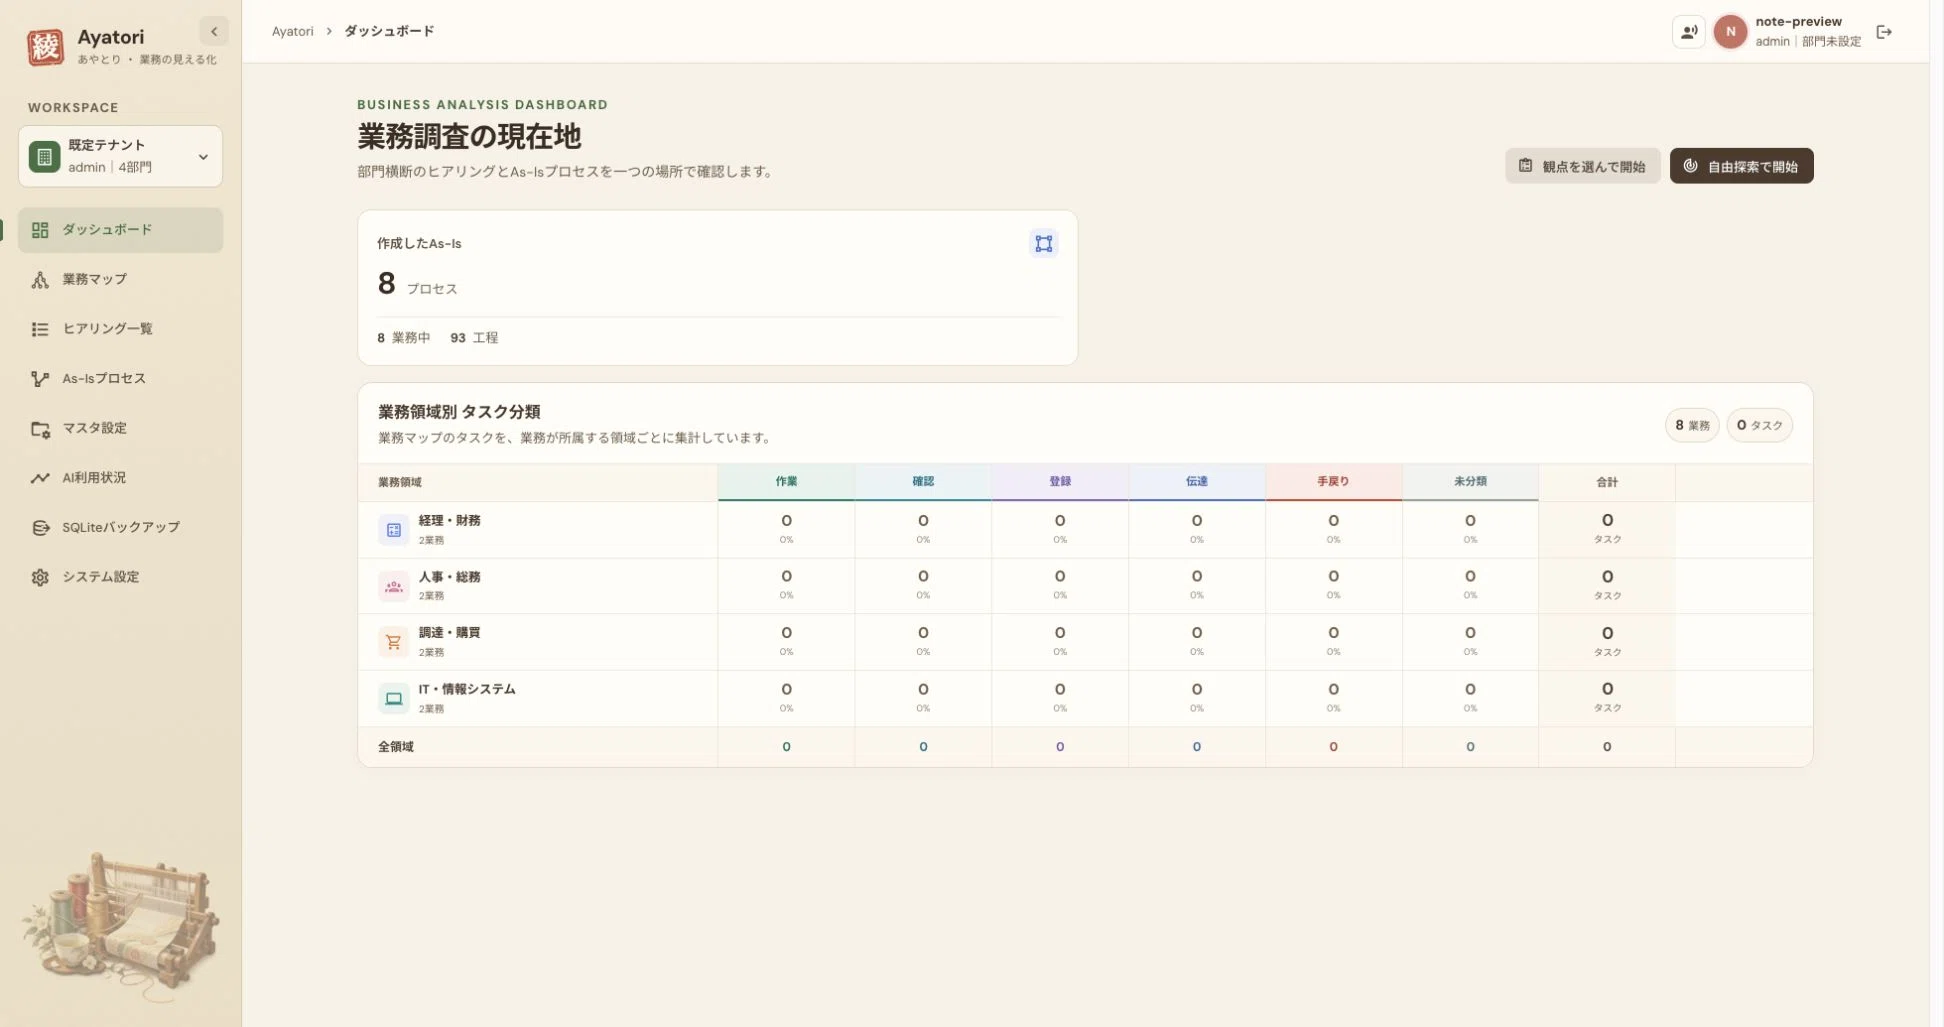Go to 業務マップ in the sidebar
This screenshot has height=1027, width=1944.
click(120, 279)
